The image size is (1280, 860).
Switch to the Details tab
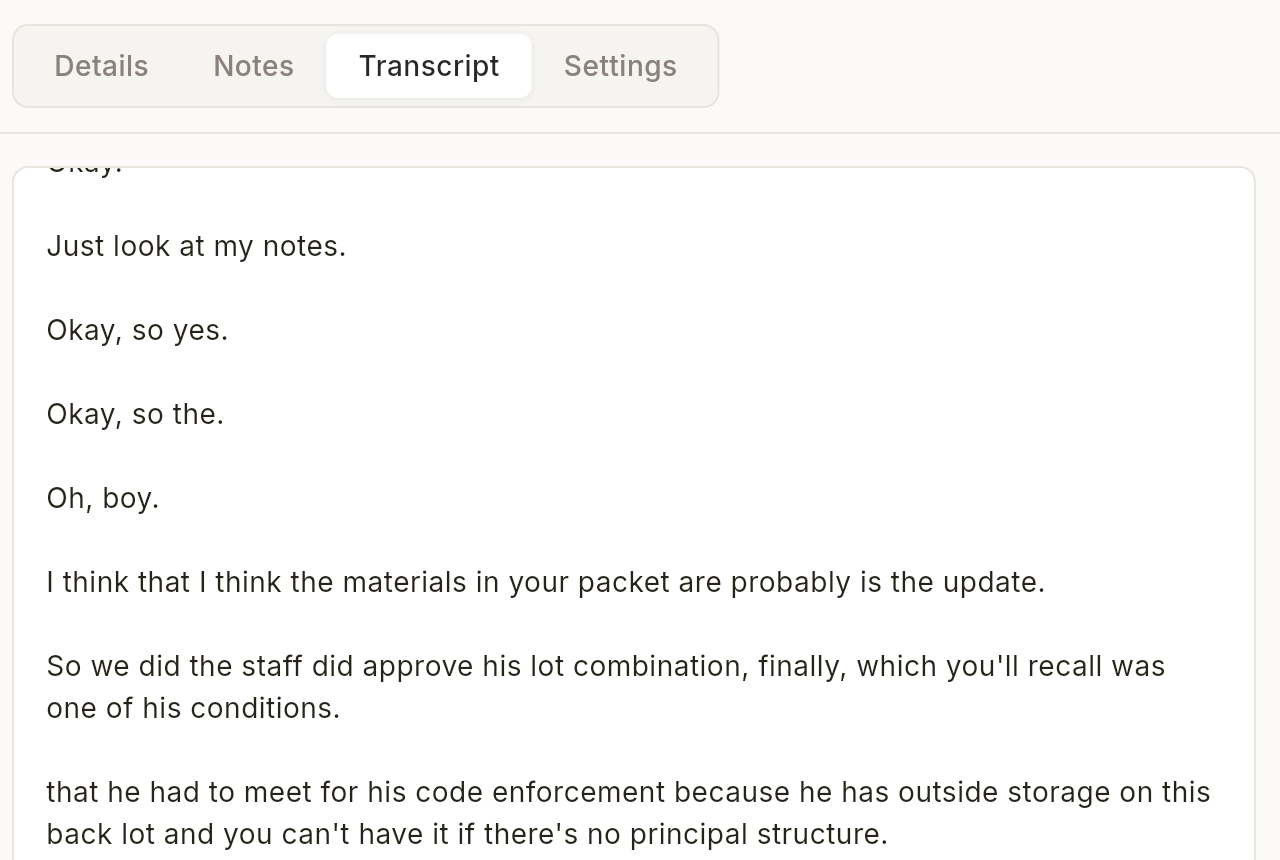coord(100,66)
